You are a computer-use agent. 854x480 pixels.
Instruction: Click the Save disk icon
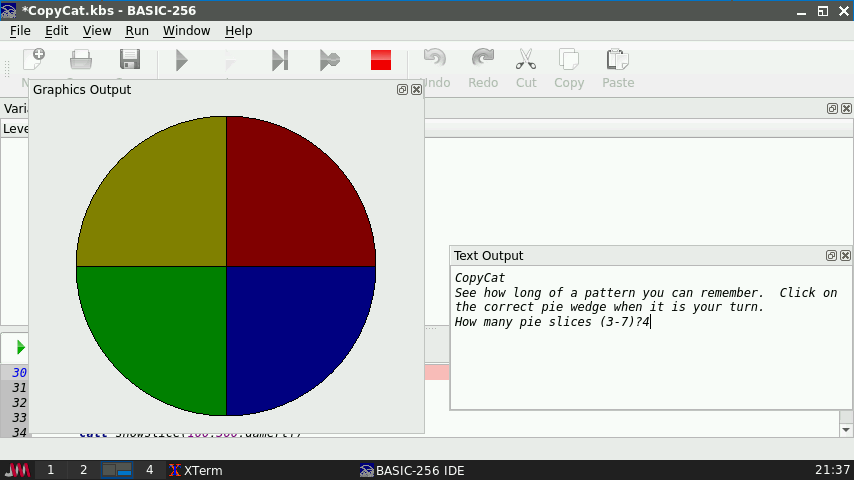tap(130, 60)
